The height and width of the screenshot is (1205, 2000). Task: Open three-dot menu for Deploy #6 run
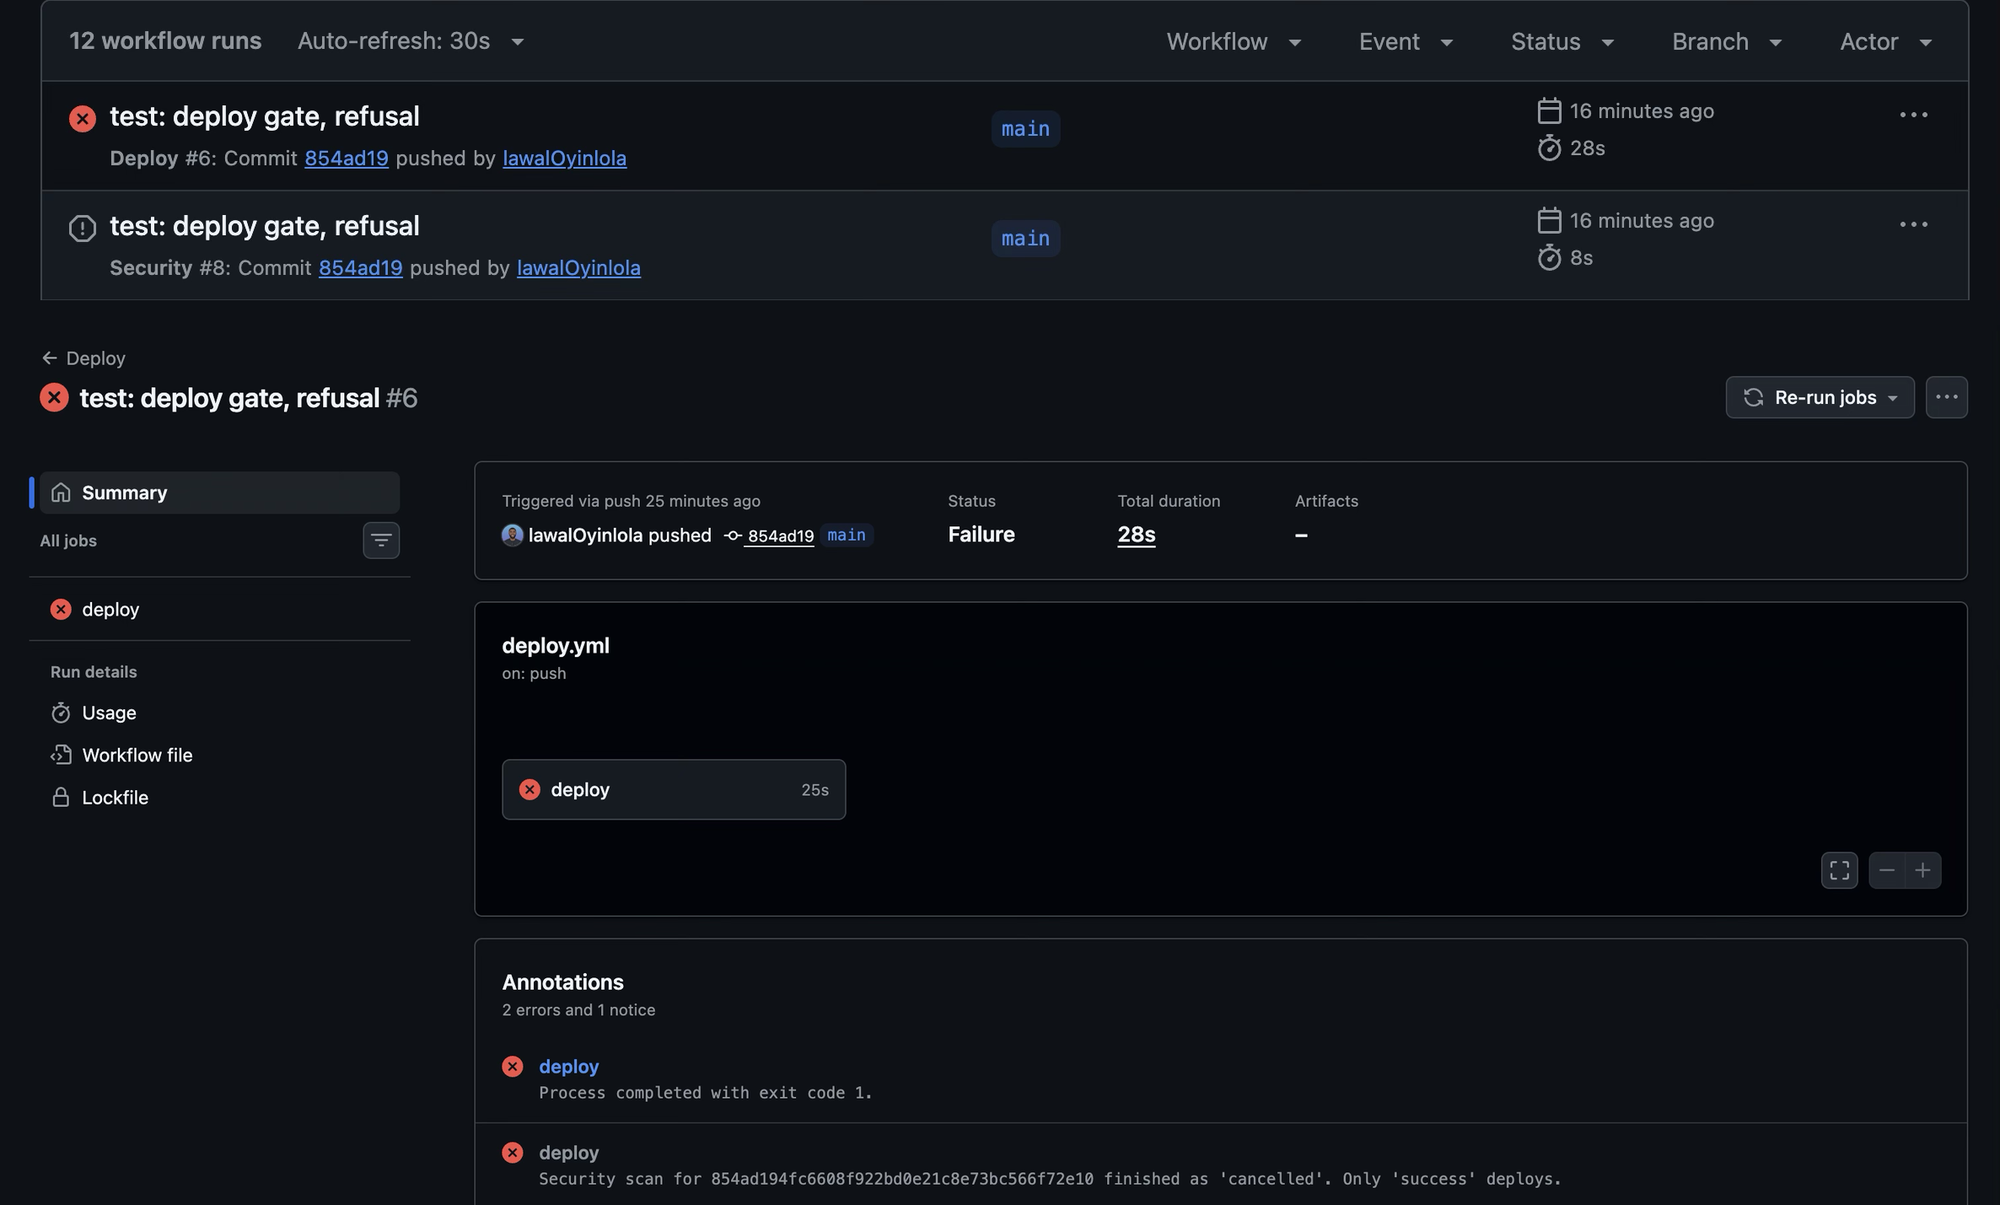click(x=1913, y=115)
